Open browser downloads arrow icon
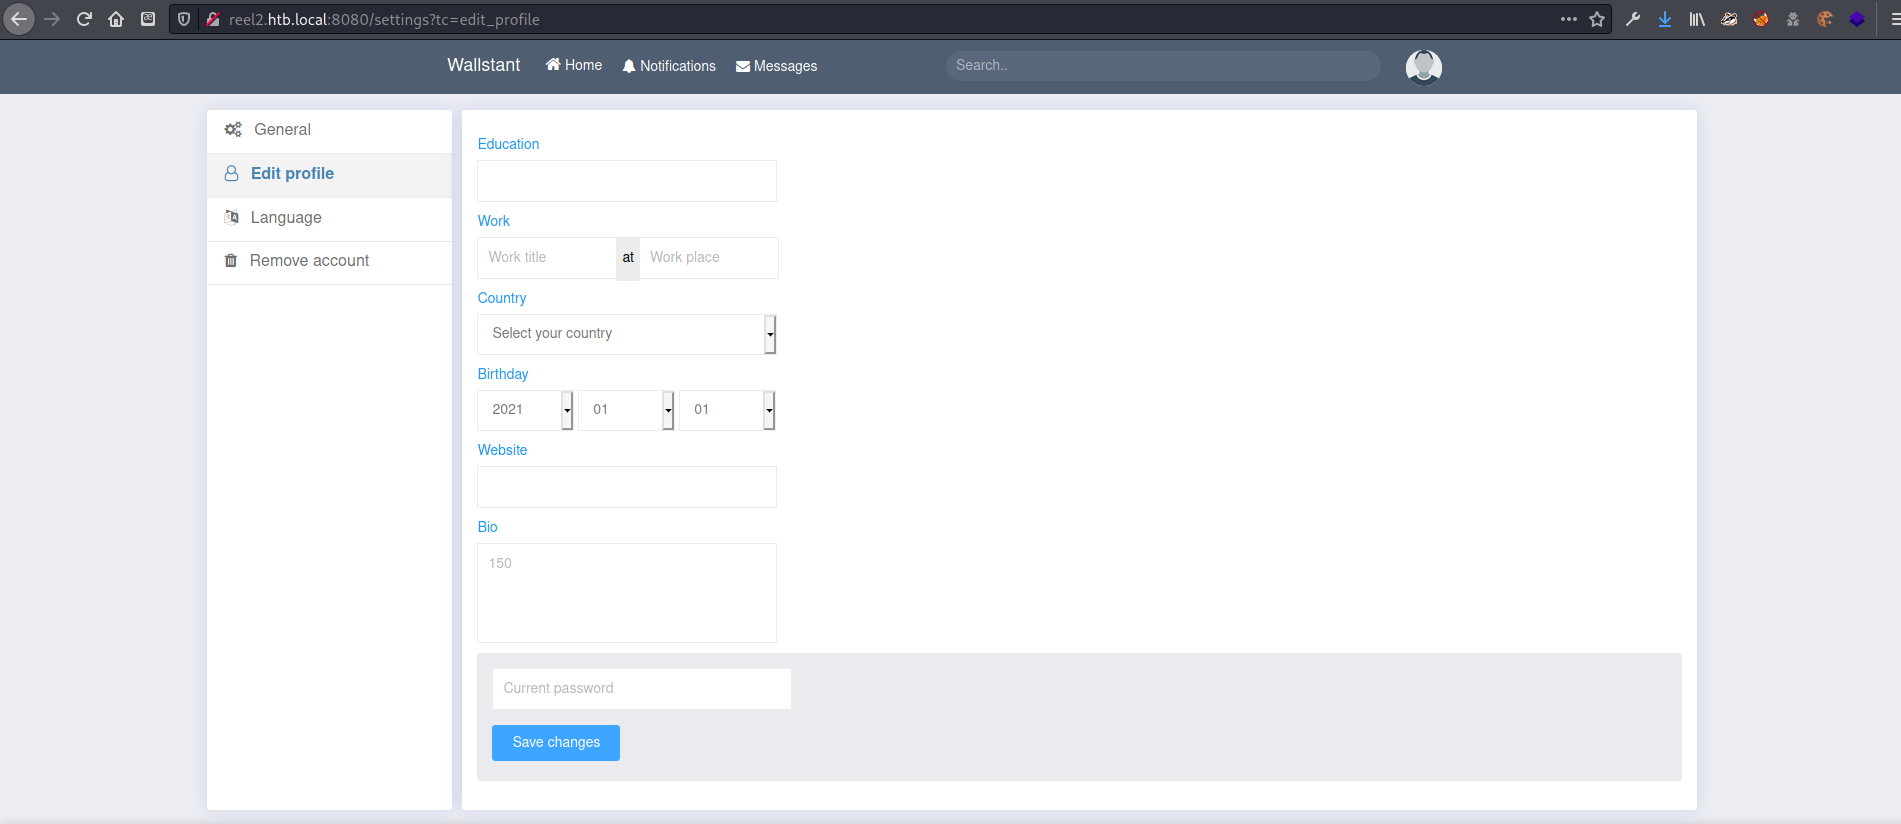The height and width of the screenshot is (824, 1901). tap(1665, 19)
